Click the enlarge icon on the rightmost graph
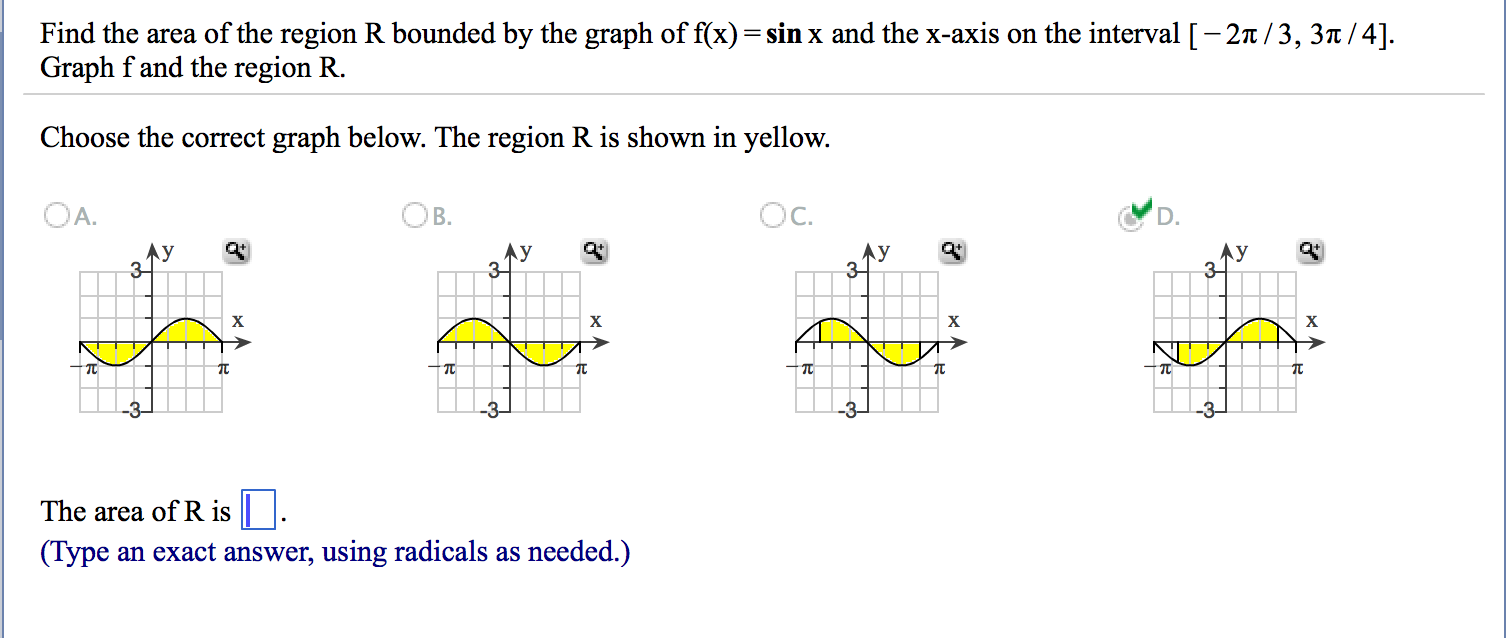 point(1310,252)
